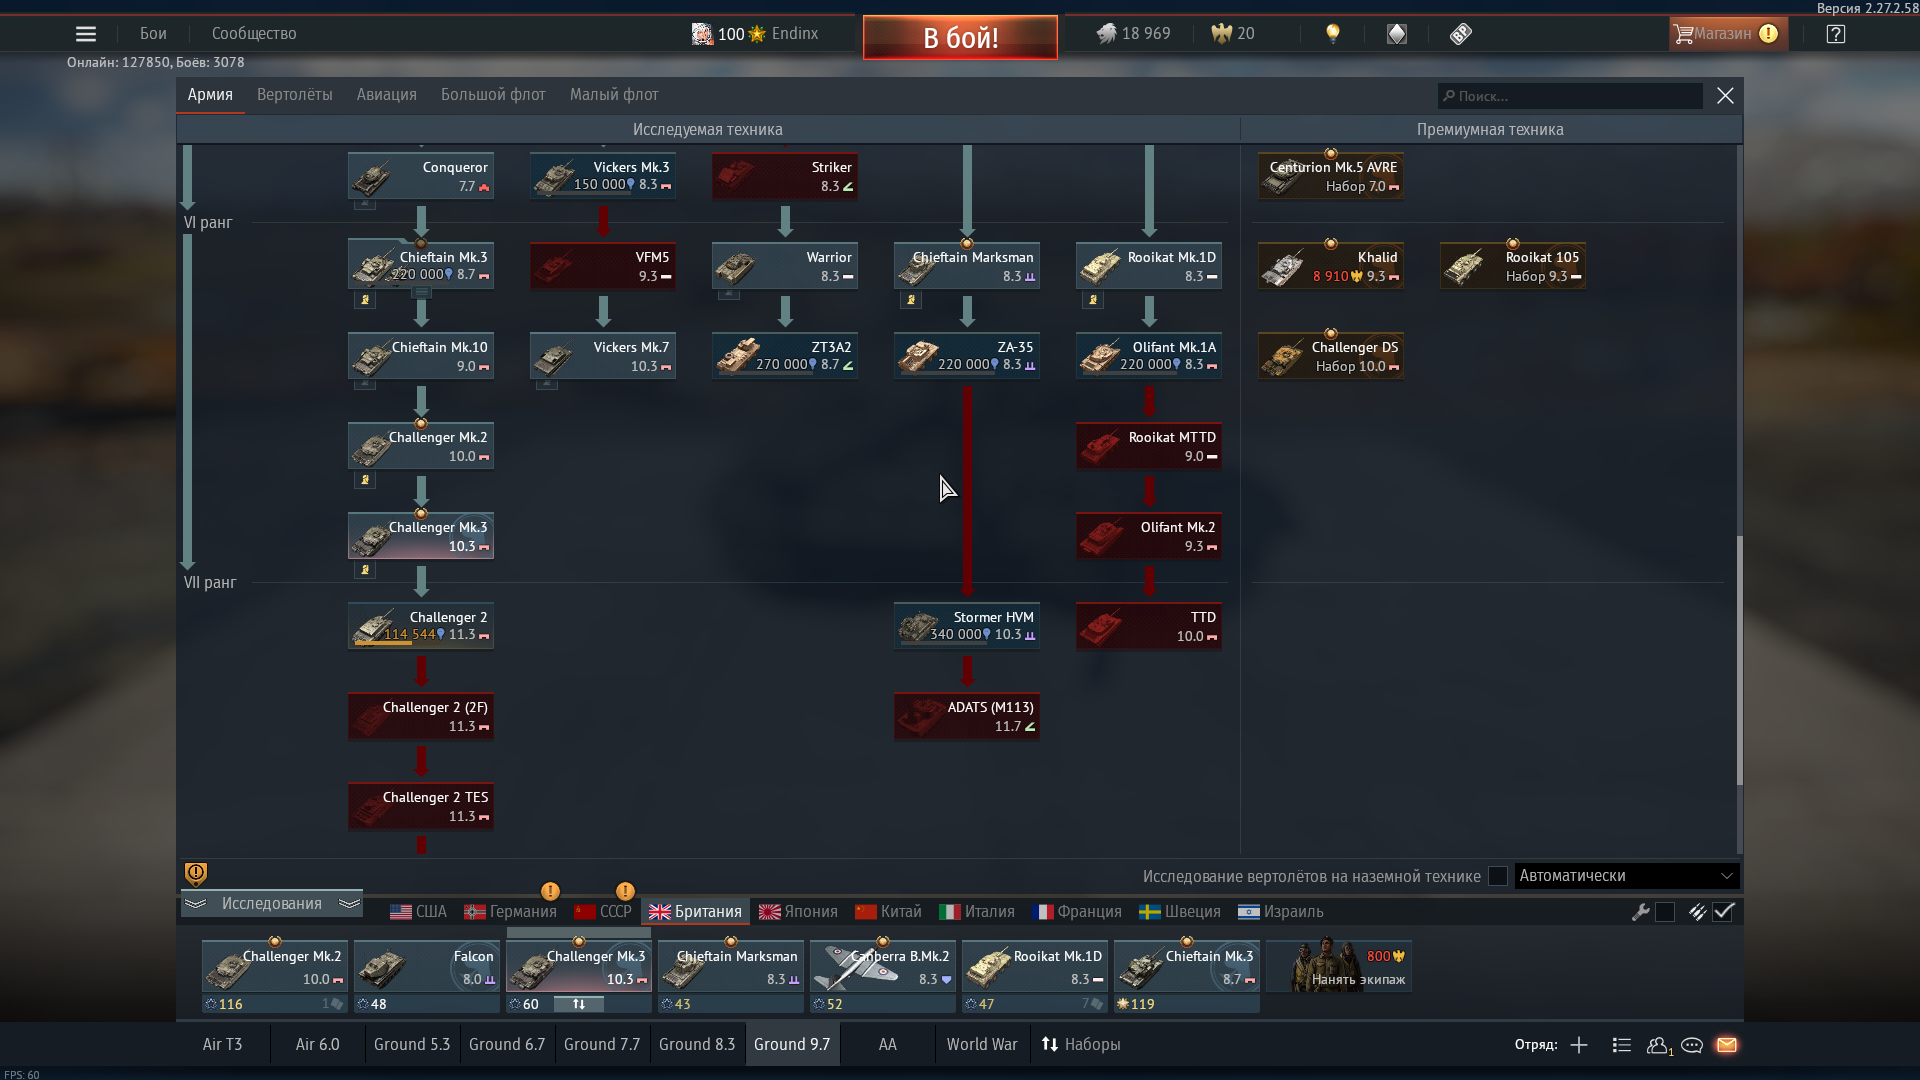Screen dimensions: 1920x1080
Task: Select the Challenger 2 tank in tree
Action: click(421, 626)
